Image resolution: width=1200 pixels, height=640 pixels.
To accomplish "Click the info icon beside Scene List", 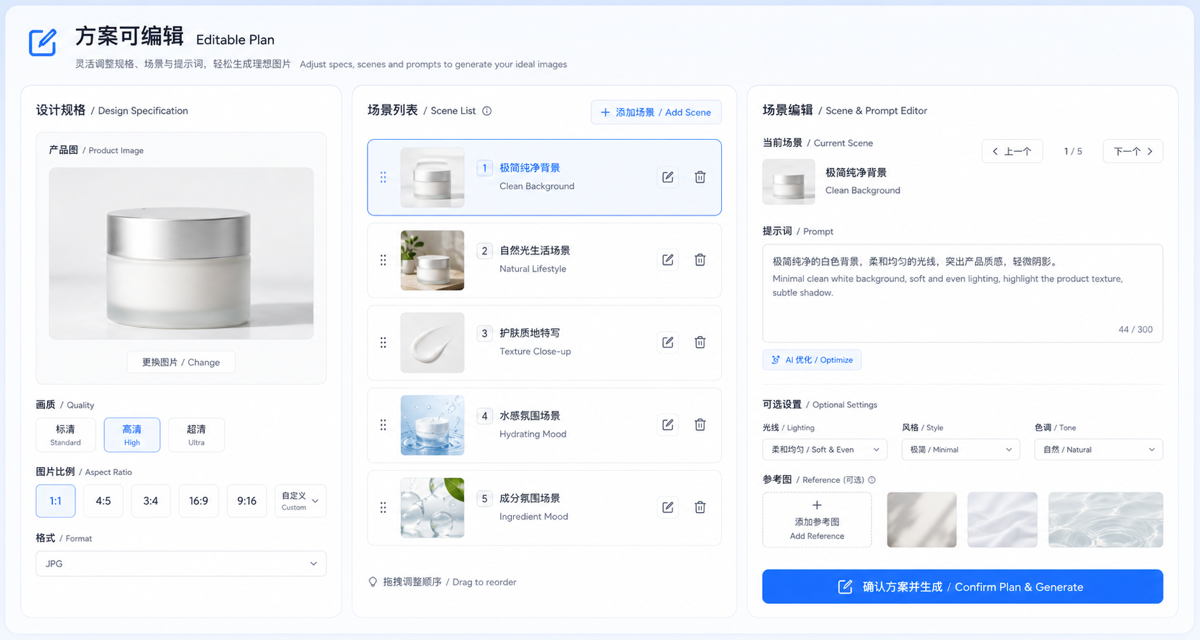I will click(x=487, y=111).
